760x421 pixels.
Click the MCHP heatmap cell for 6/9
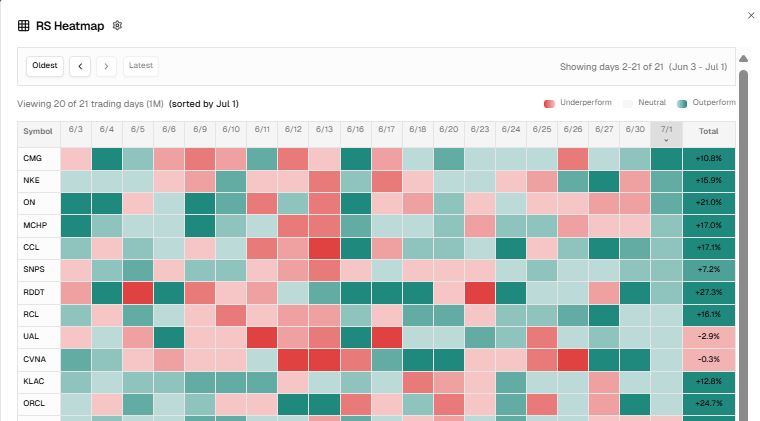pyautogui.click(x=200, y=226)
